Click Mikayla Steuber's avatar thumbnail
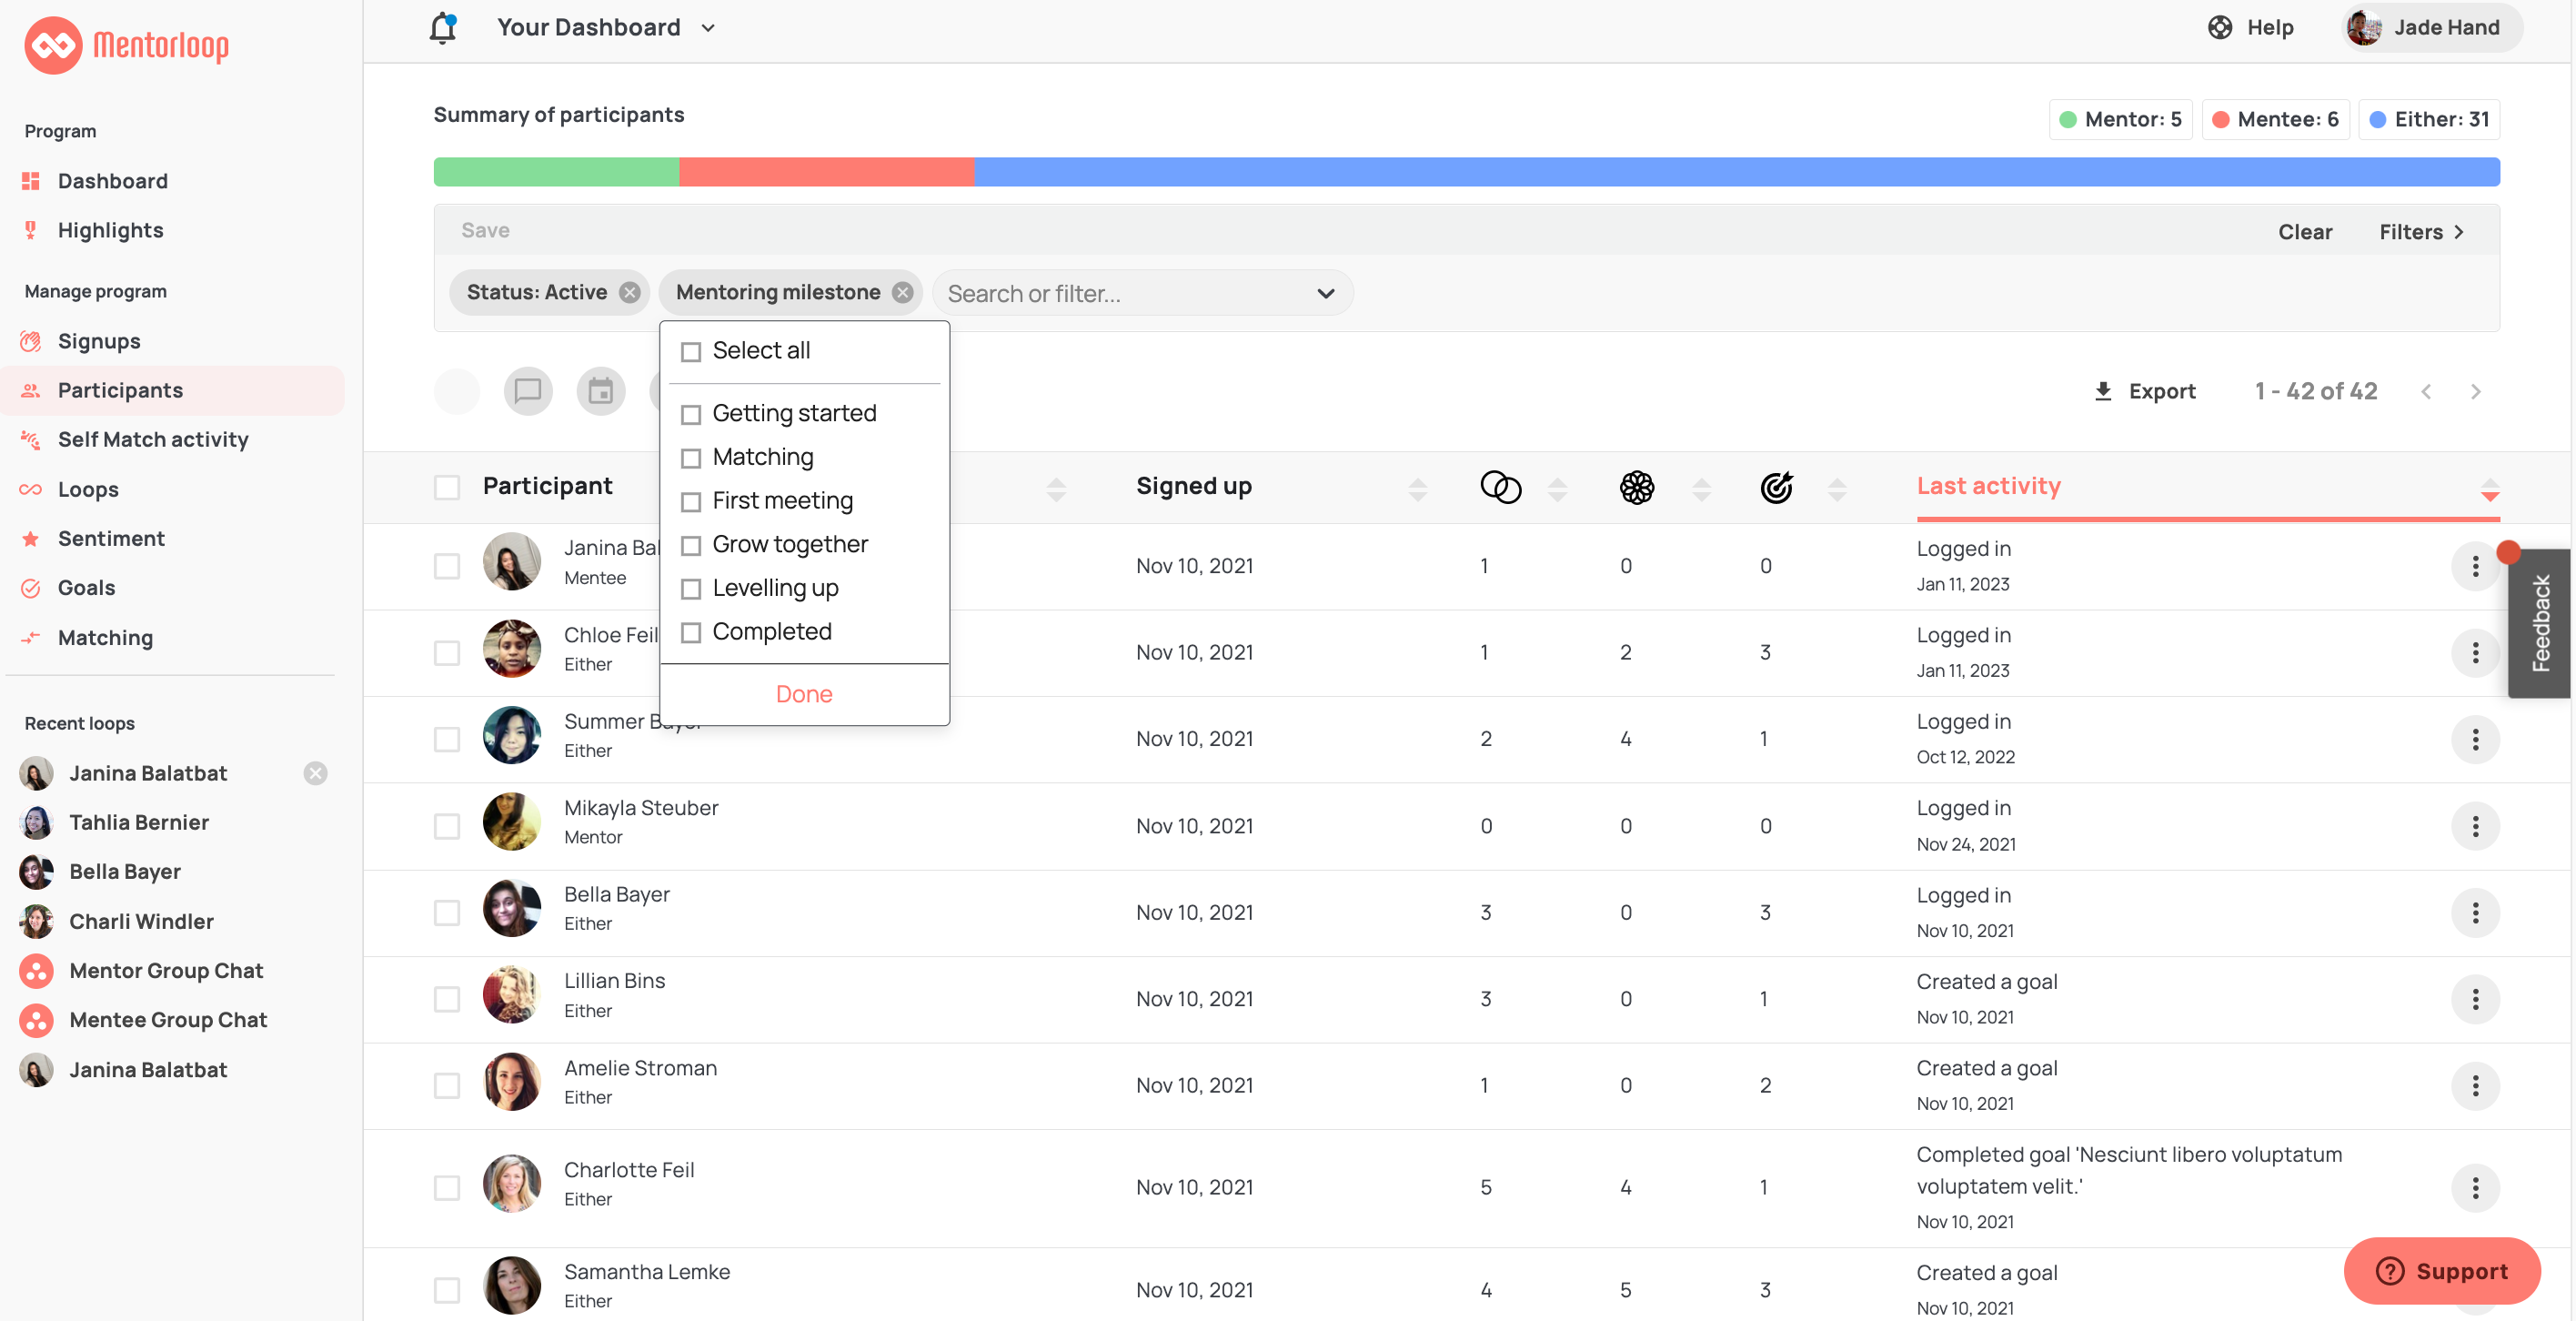Viewport: 2576px width, 1321px height. [511, 822]
